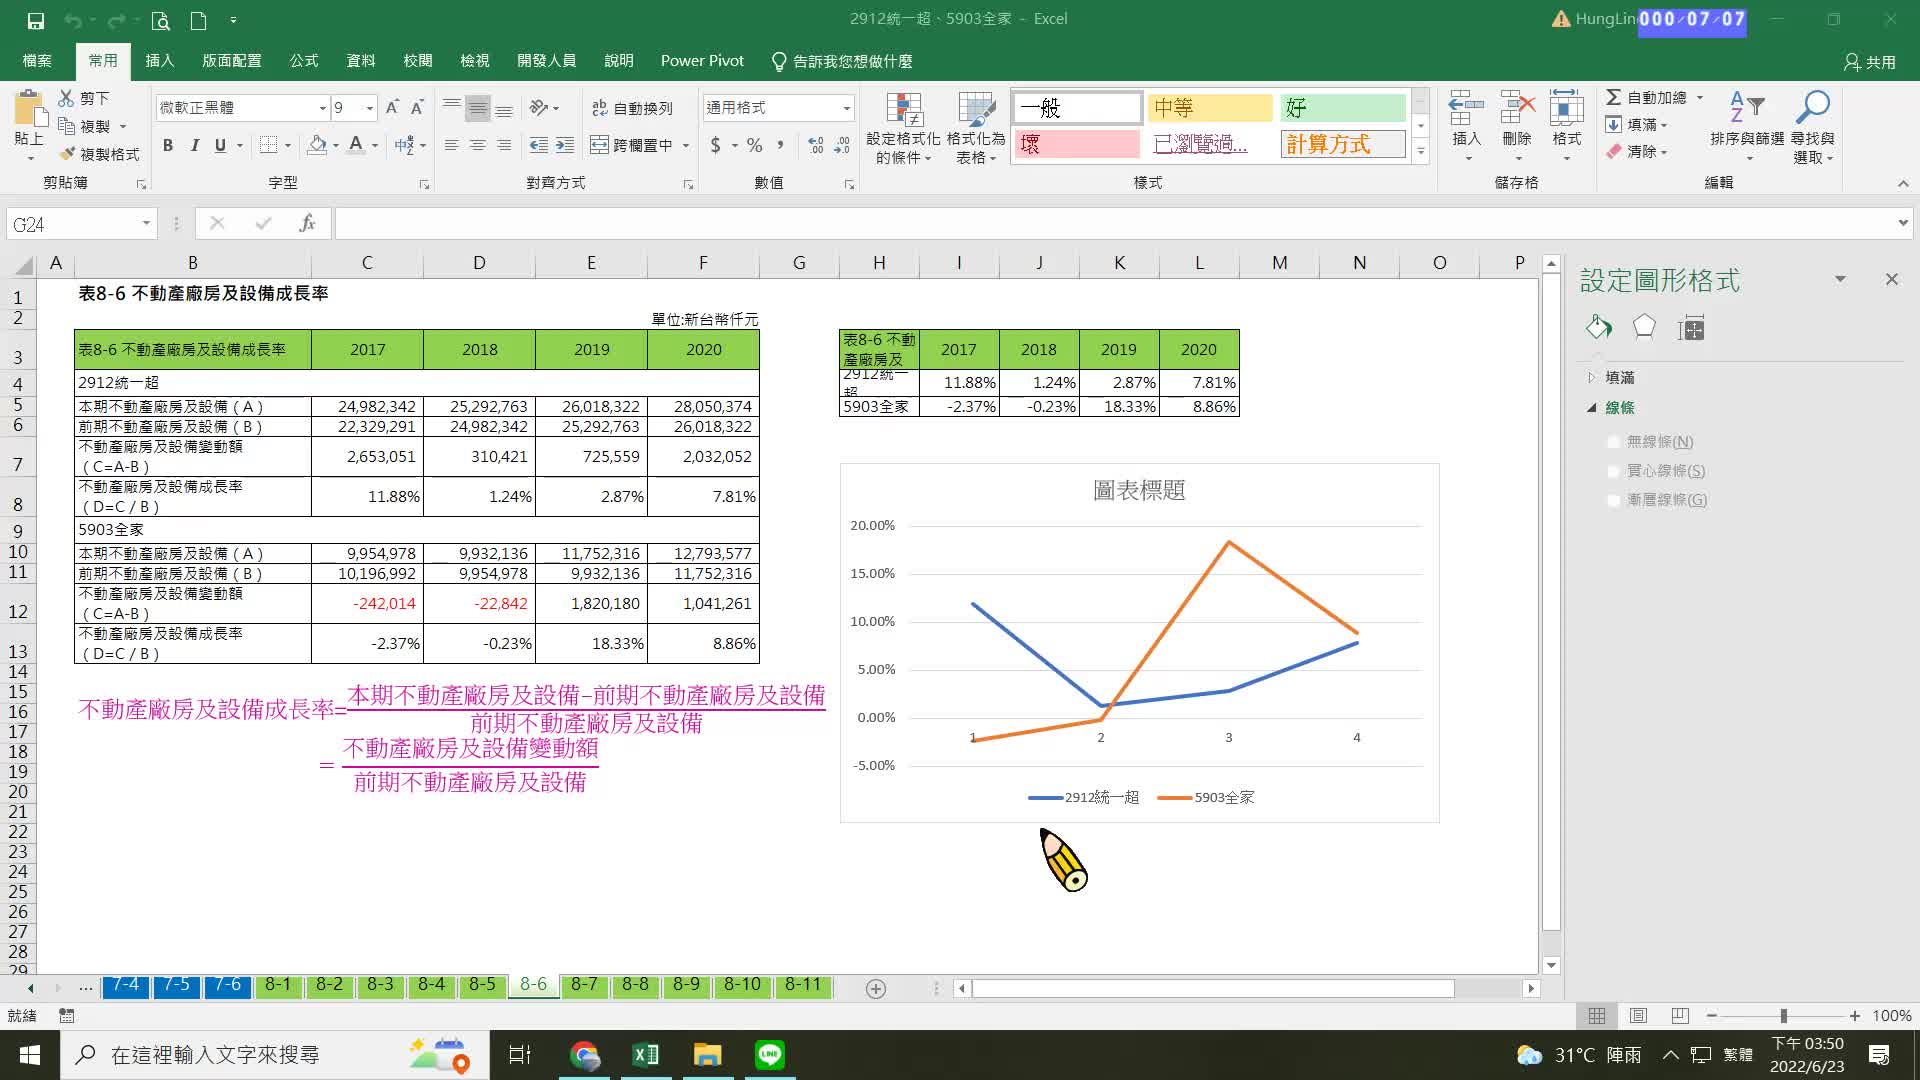Select the Gradient line radio option

tap(1613, 500)
